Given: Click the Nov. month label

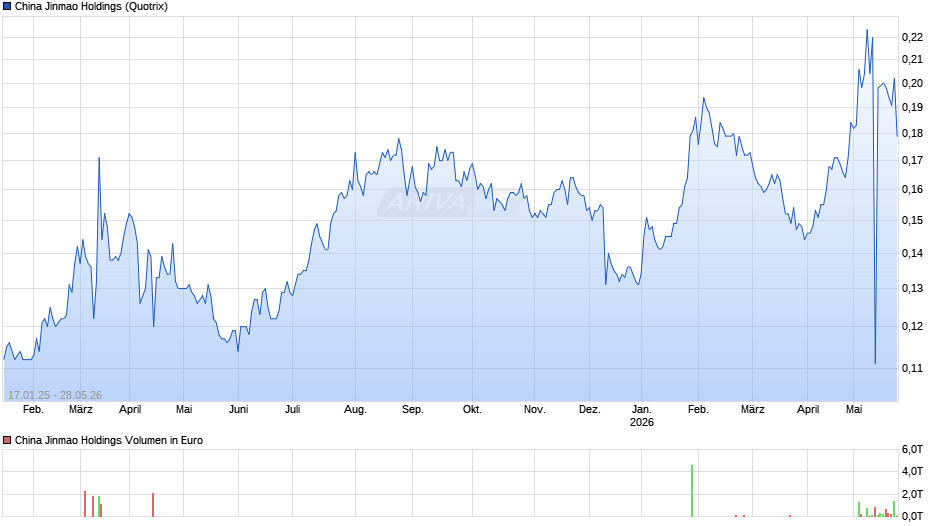Looking at the screenshot, I should coord(535,409).
